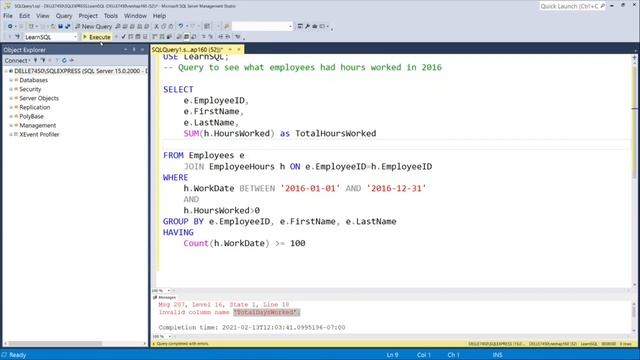Toggle Include Actual Execution Plan
This screenshot has height=360, width=640.
click(x=155, y=37)
